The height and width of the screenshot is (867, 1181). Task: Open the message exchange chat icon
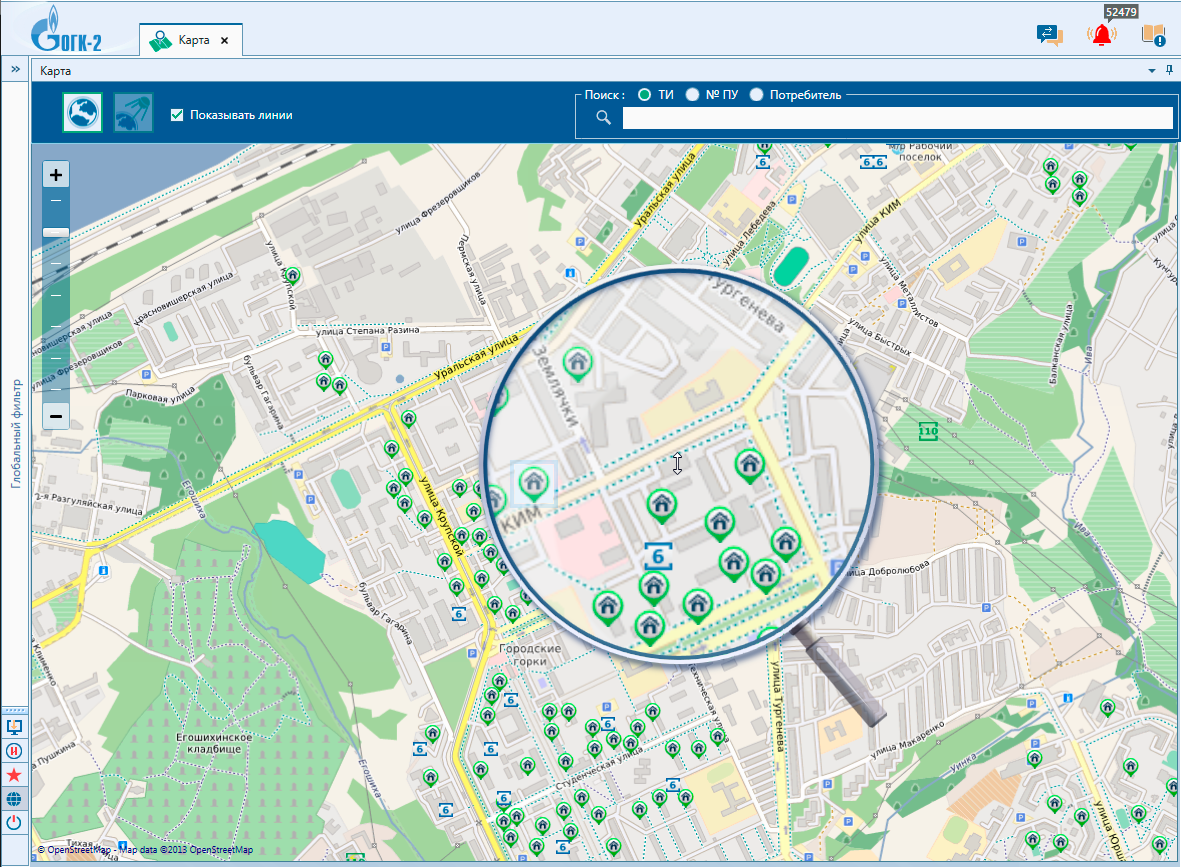pos(1049,35)
